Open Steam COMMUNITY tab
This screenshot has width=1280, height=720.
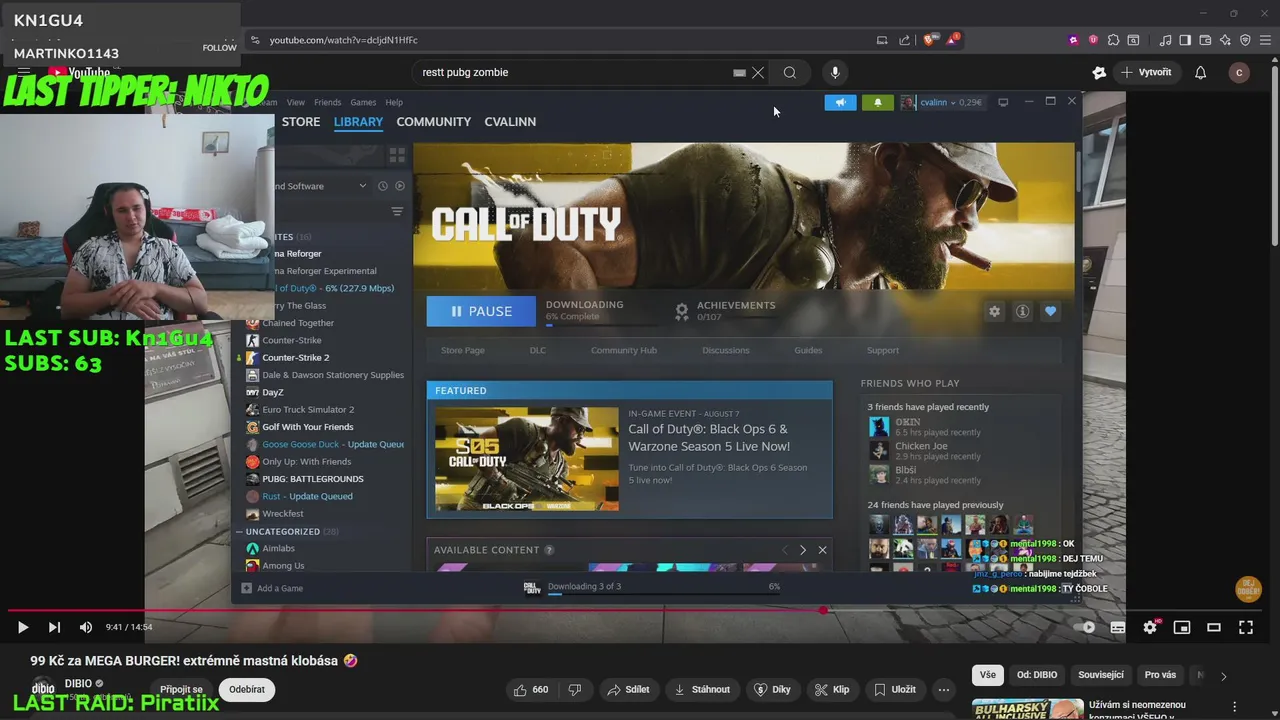coord(433,121)
